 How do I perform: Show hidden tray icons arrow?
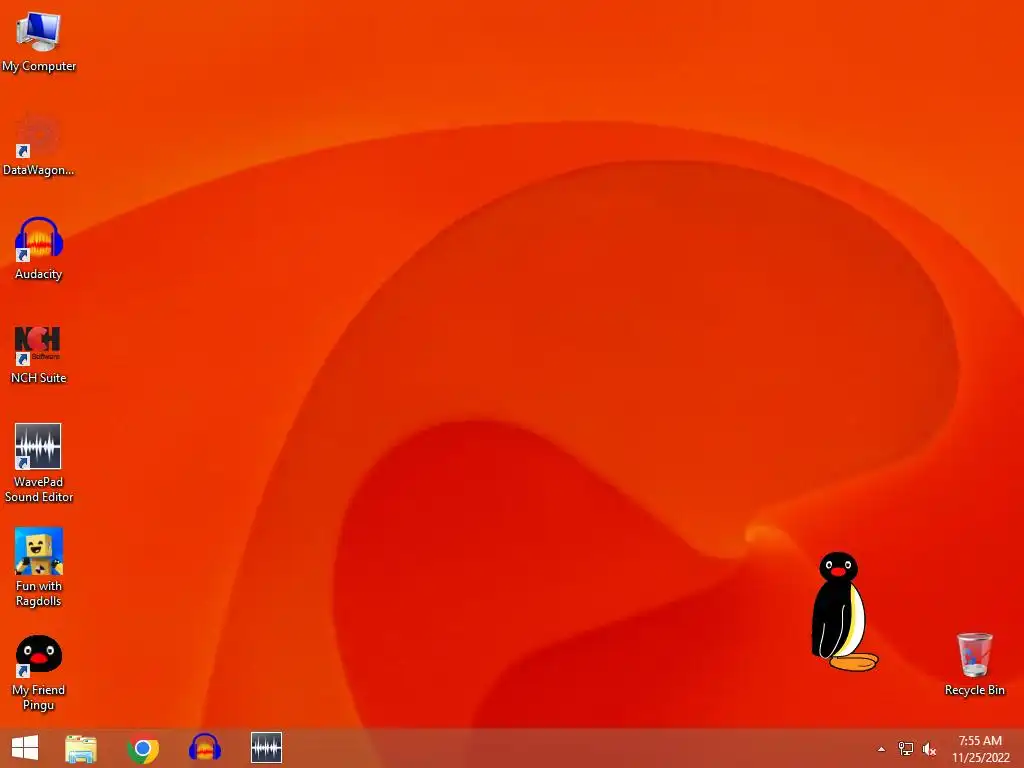[882, 749]
